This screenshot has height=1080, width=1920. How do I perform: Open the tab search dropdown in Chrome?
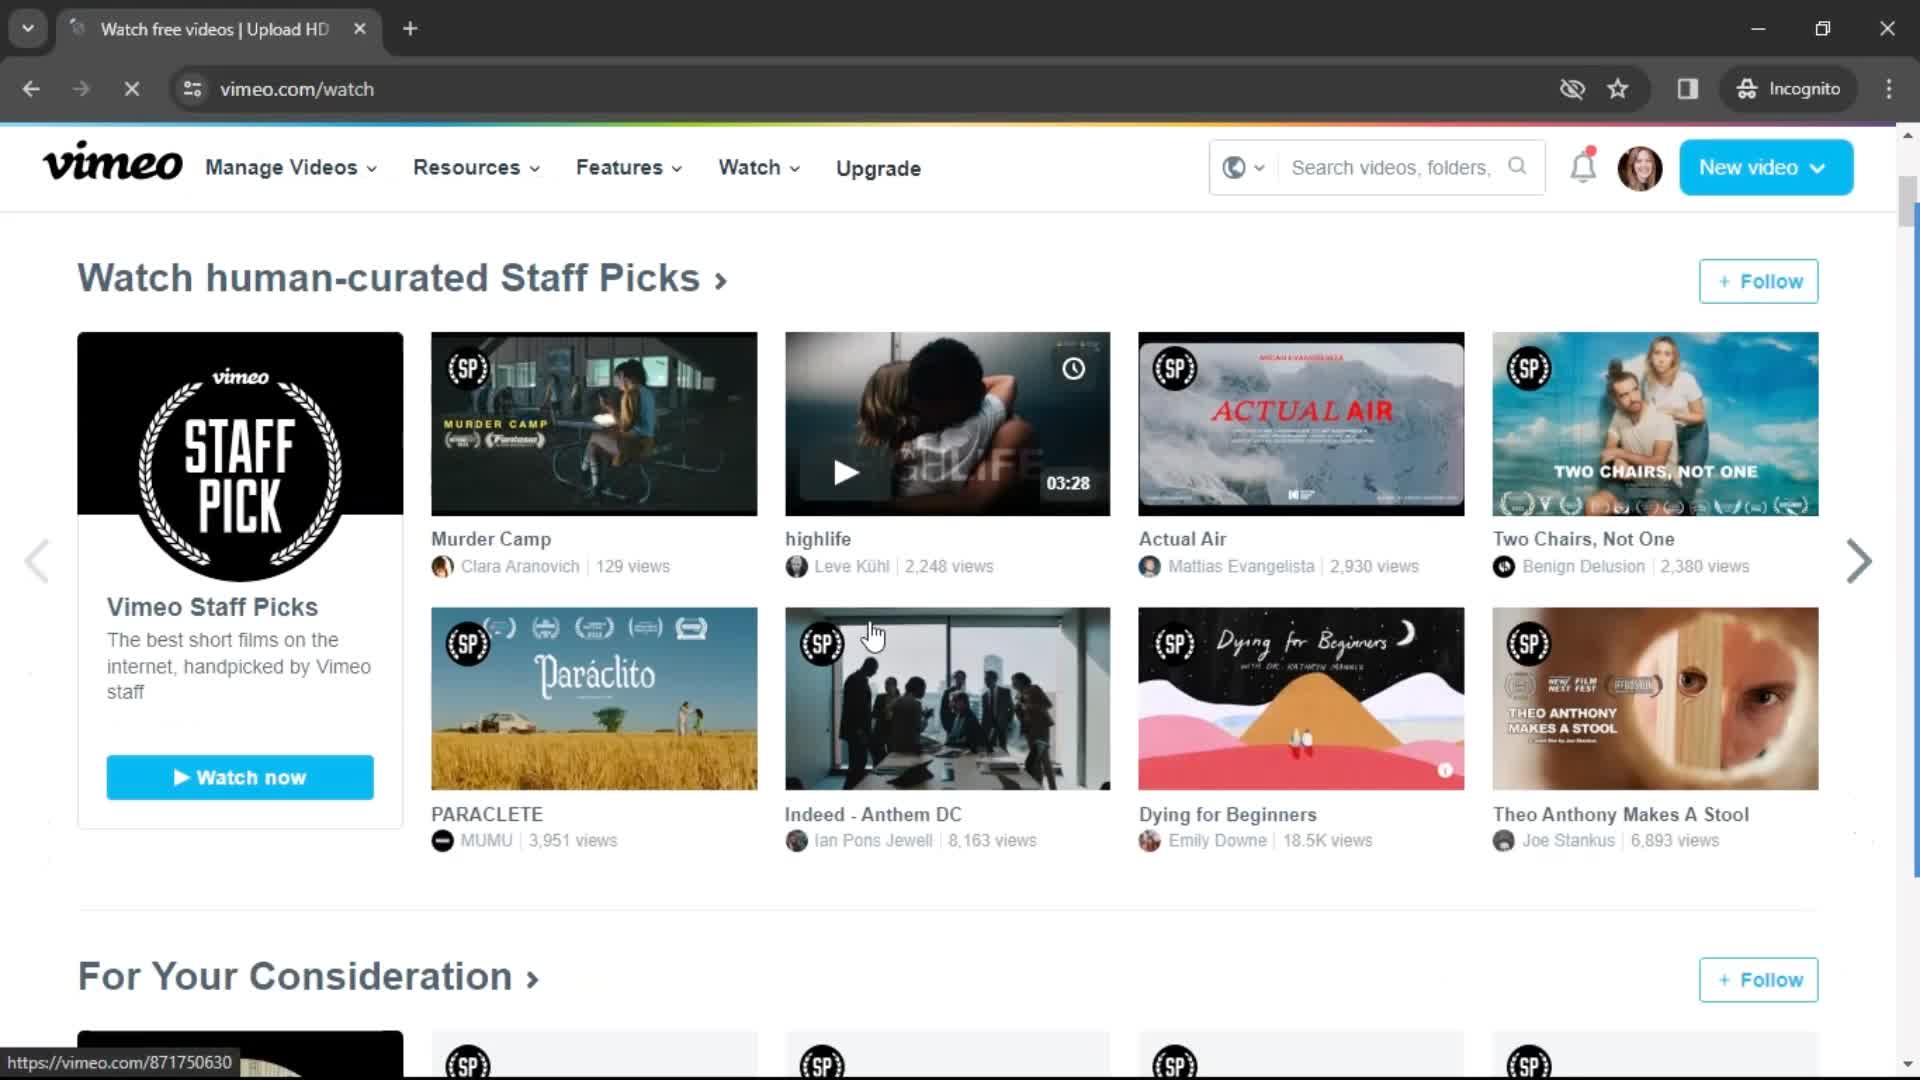click(x=28, y=28)
